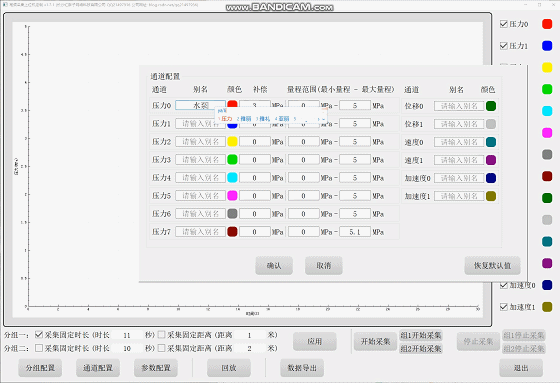This screenshot has height=383, width=560.
Task: Open the gray color swatch in the 压力6 row
Action: (x=232, y=214)
